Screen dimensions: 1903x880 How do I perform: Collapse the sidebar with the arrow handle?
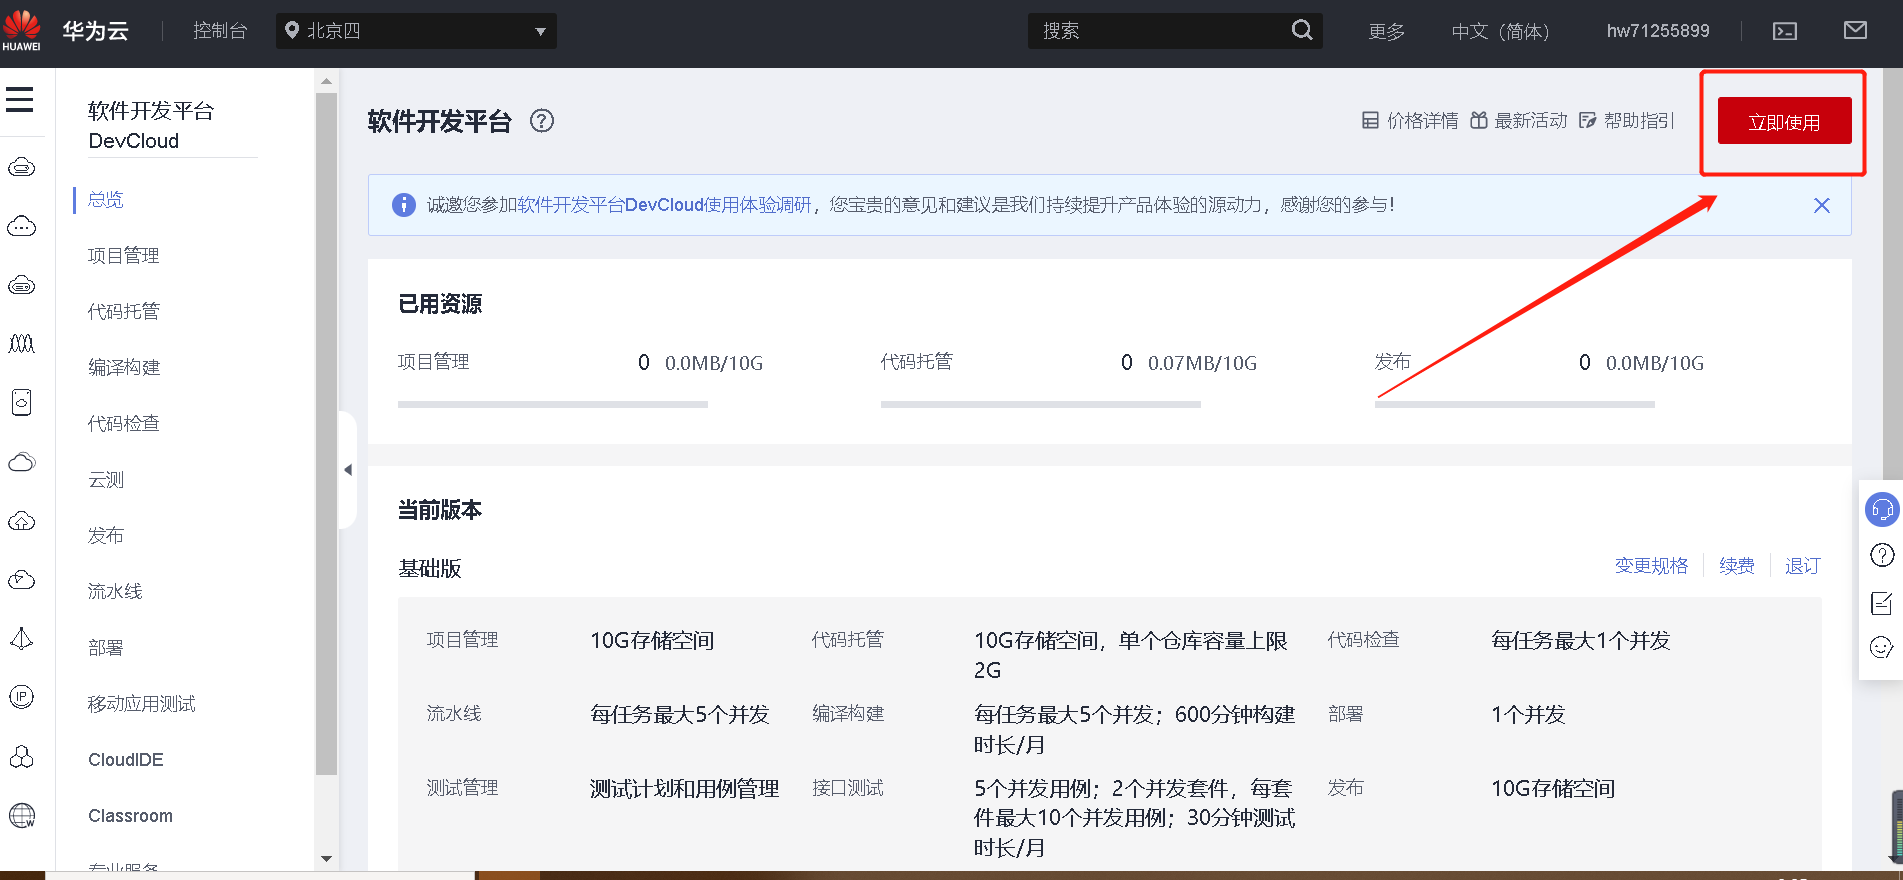point(348,470)
